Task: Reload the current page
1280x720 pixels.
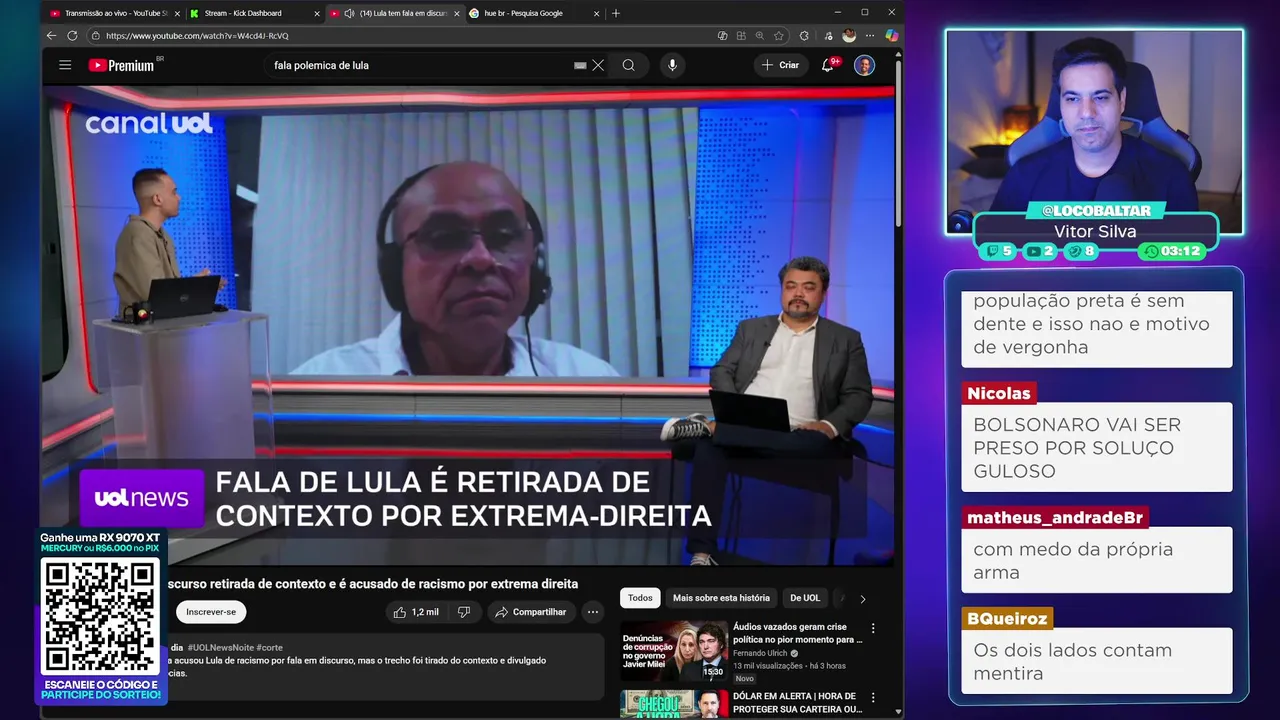Action: point(72,35)
